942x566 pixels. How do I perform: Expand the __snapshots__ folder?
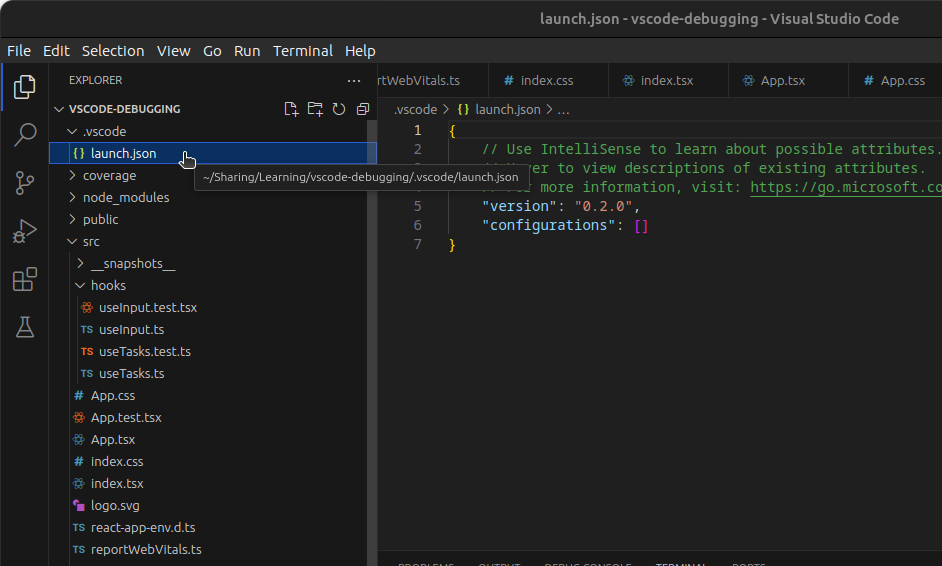click(x=132, y=263)
